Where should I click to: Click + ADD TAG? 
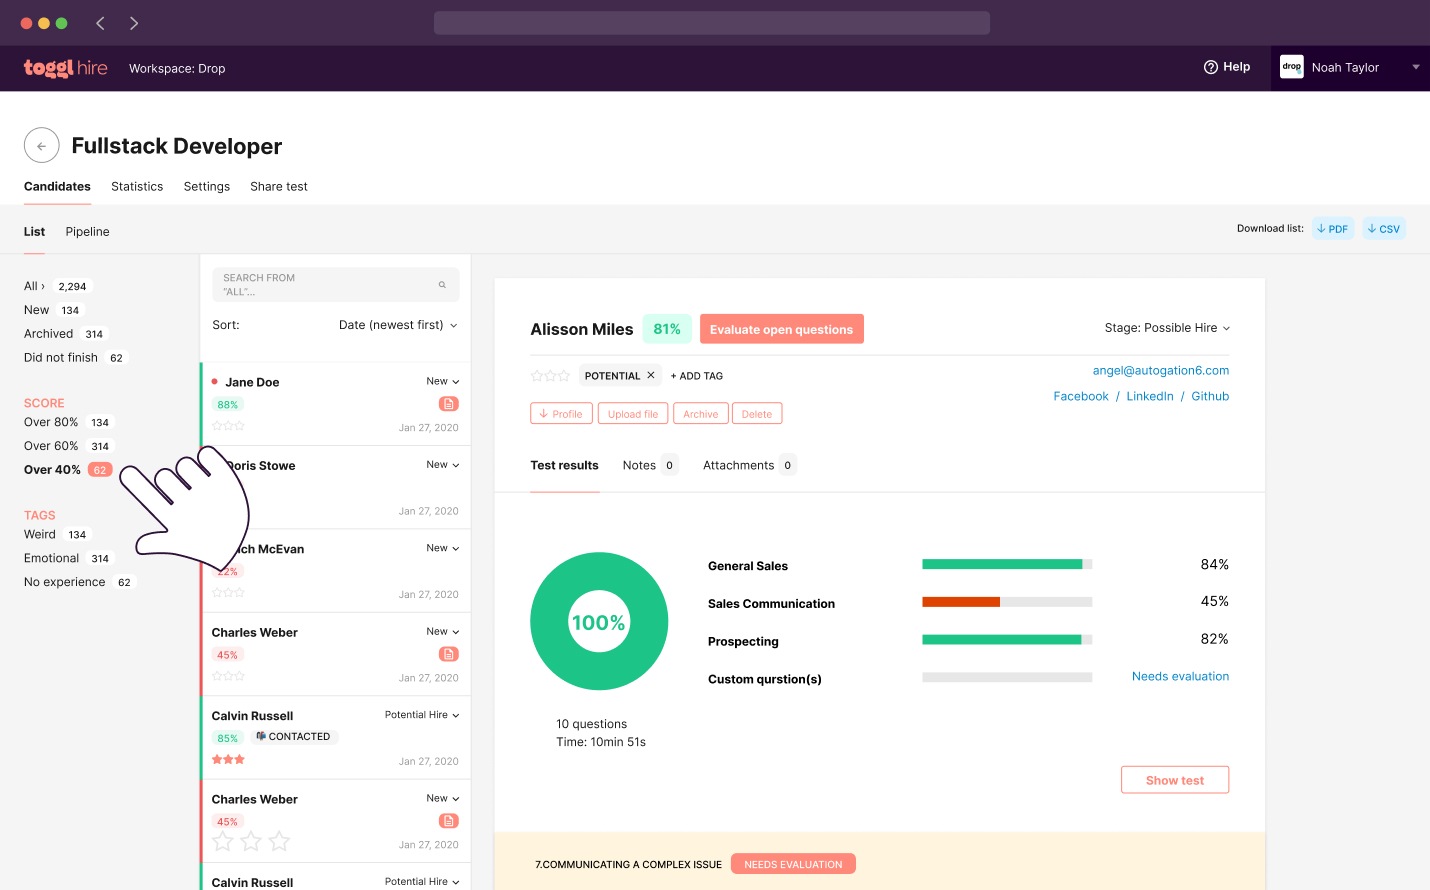pyautogui.click(x=697, y=376)
